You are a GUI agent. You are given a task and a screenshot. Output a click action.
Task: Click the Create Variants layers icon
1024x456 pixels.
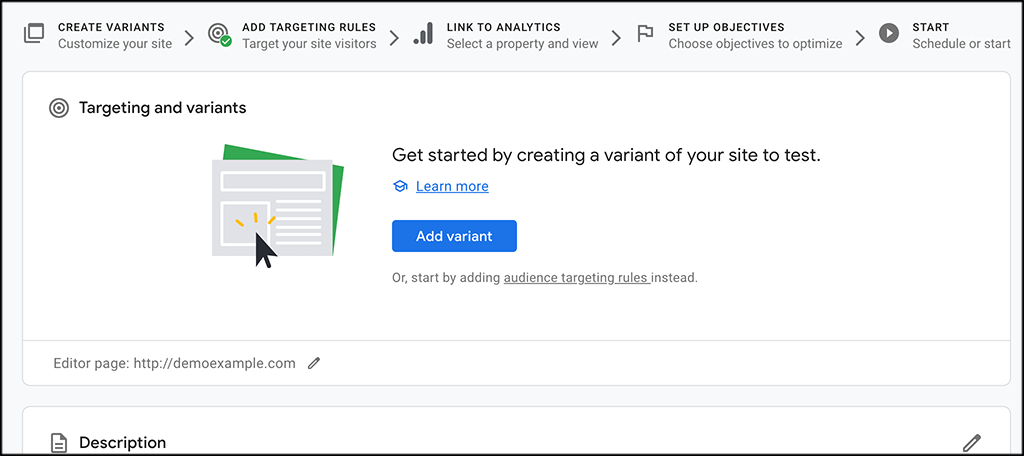click(x=33, y=34)
